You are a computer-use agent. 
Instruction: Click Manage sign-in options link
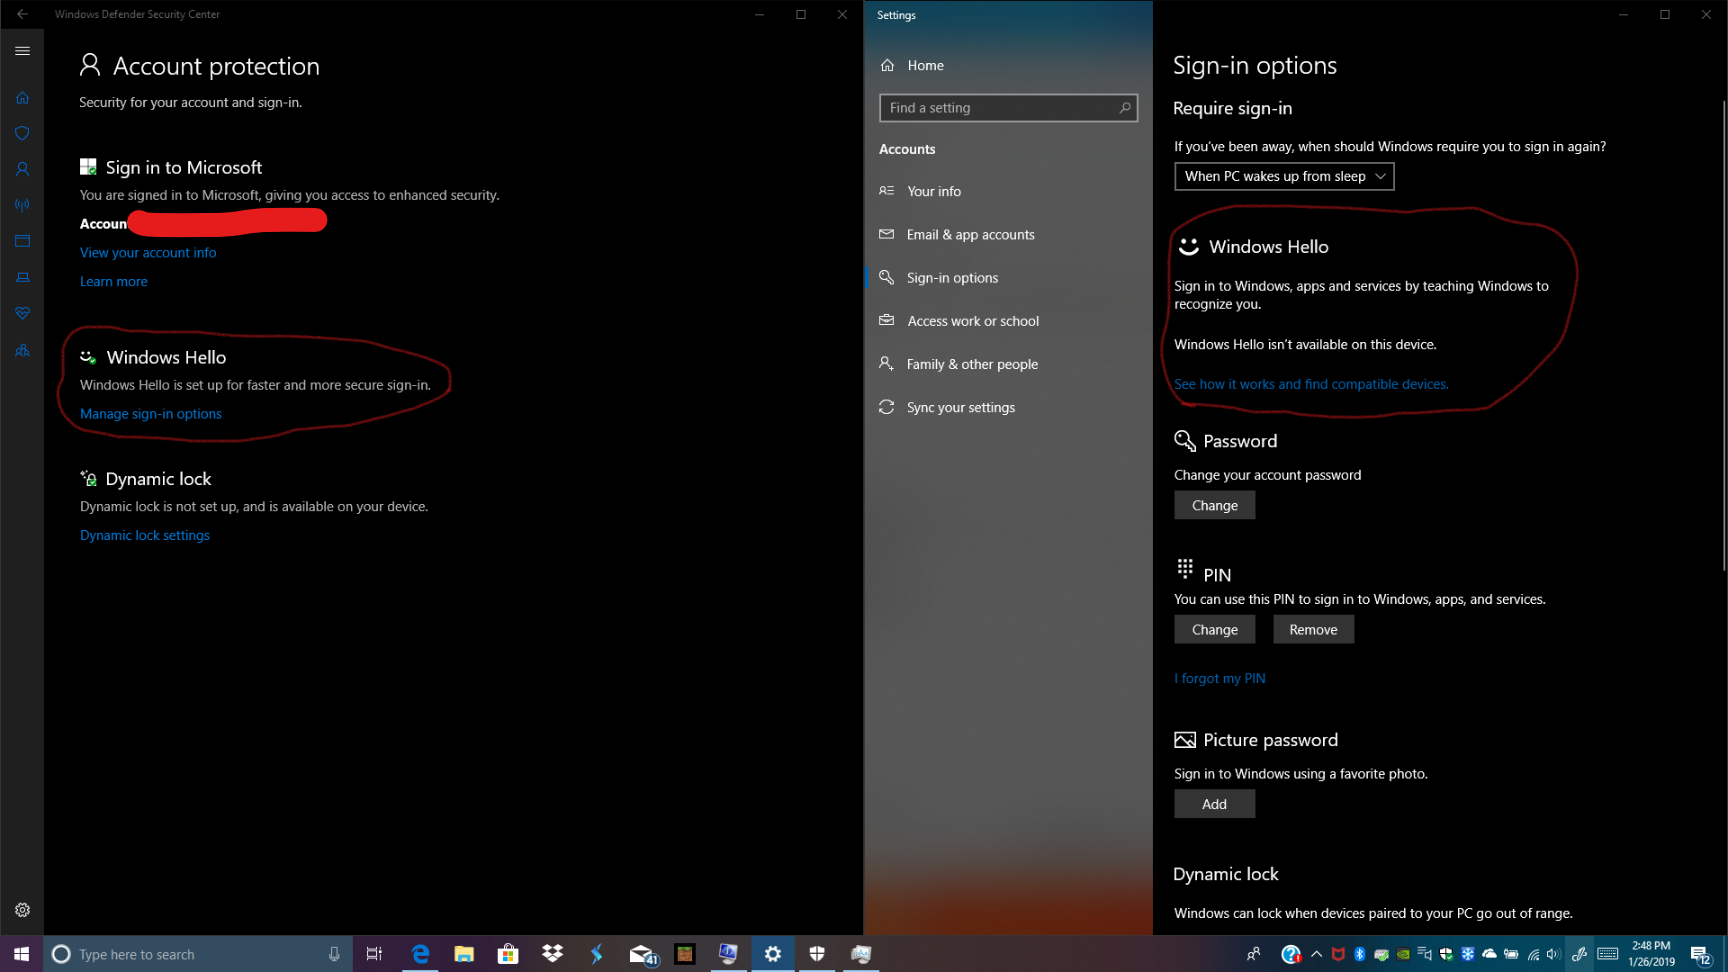click(151, 413)
